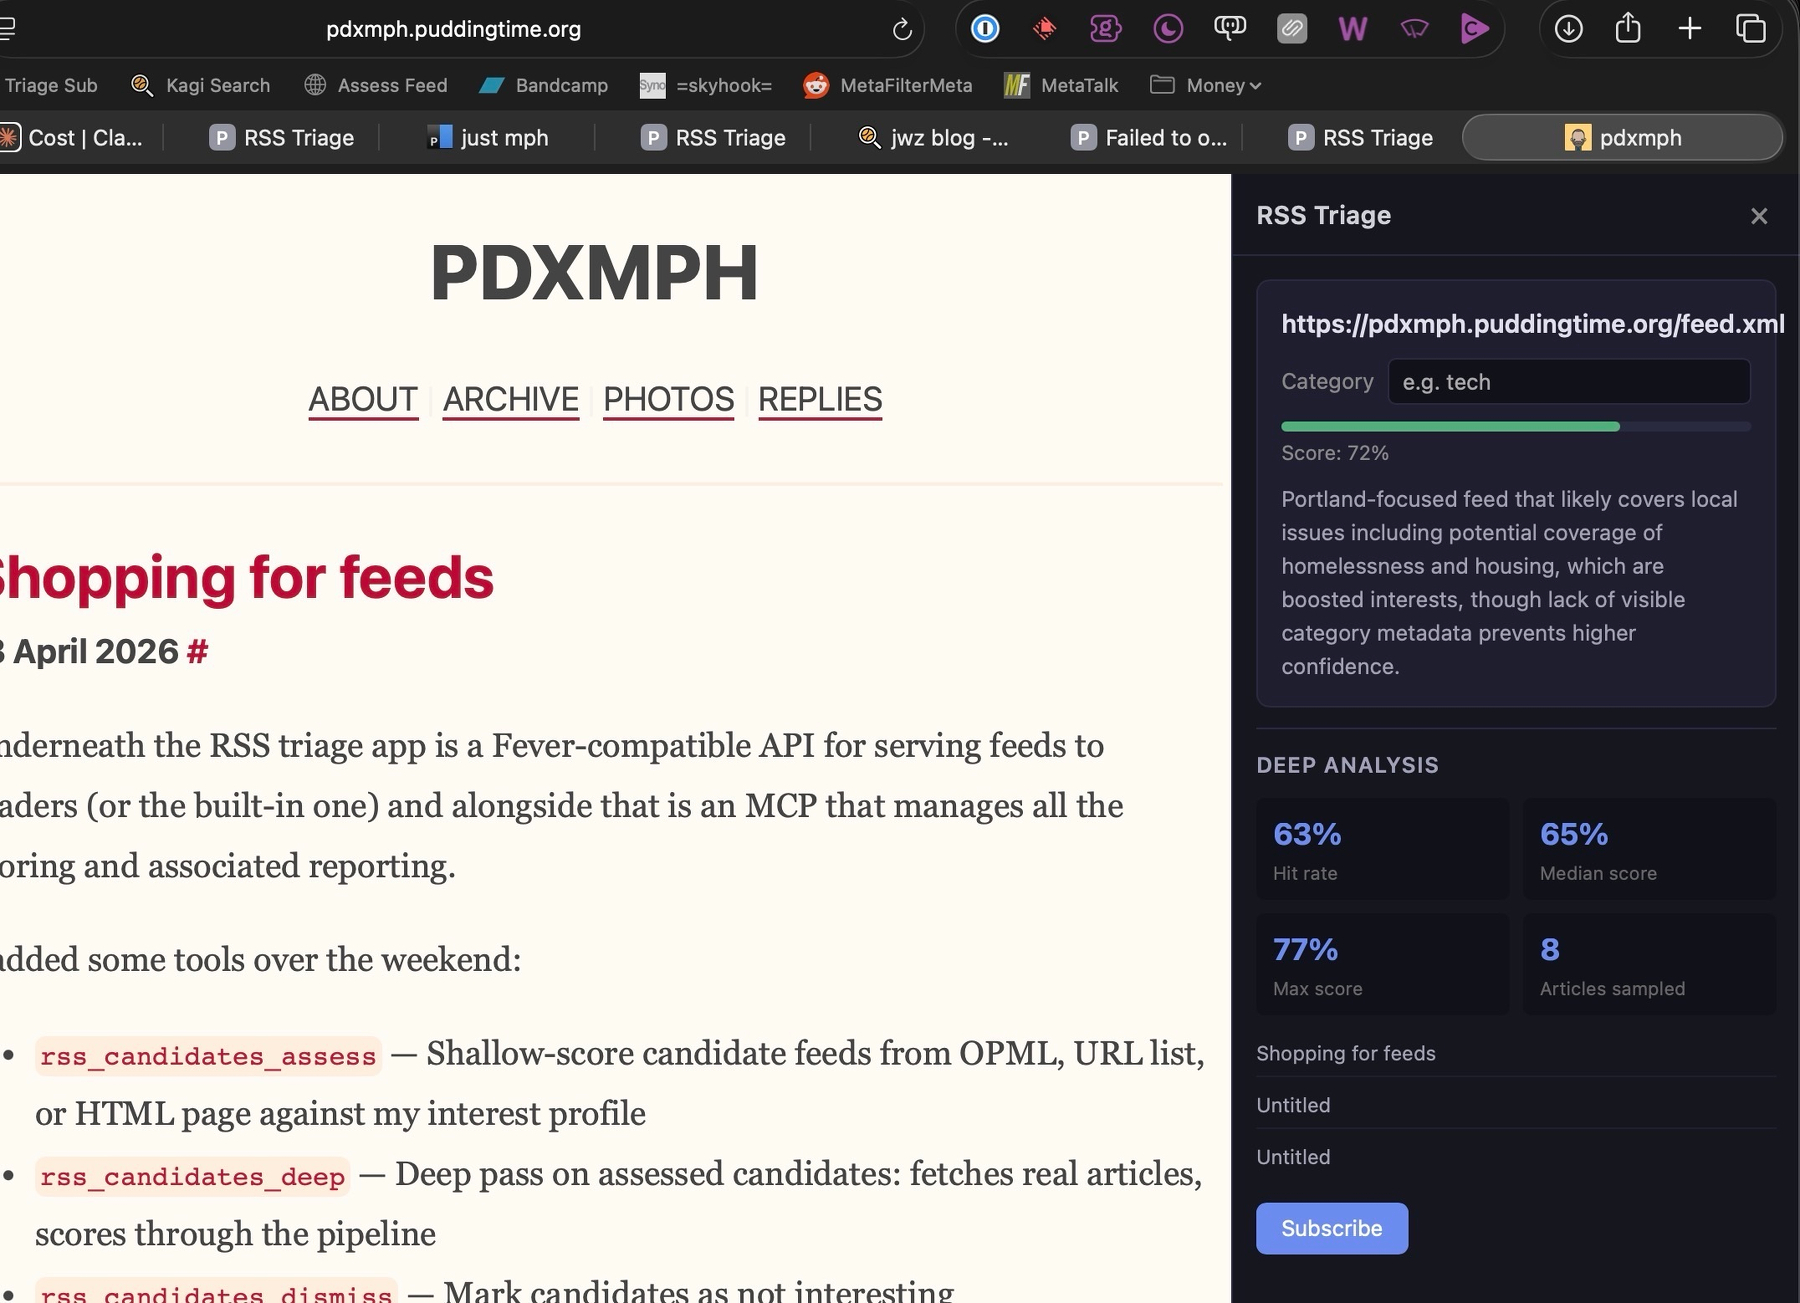Click the feed score progress bar
This screenshot has width=1800, height=1303.
[x=1515, y=427]
